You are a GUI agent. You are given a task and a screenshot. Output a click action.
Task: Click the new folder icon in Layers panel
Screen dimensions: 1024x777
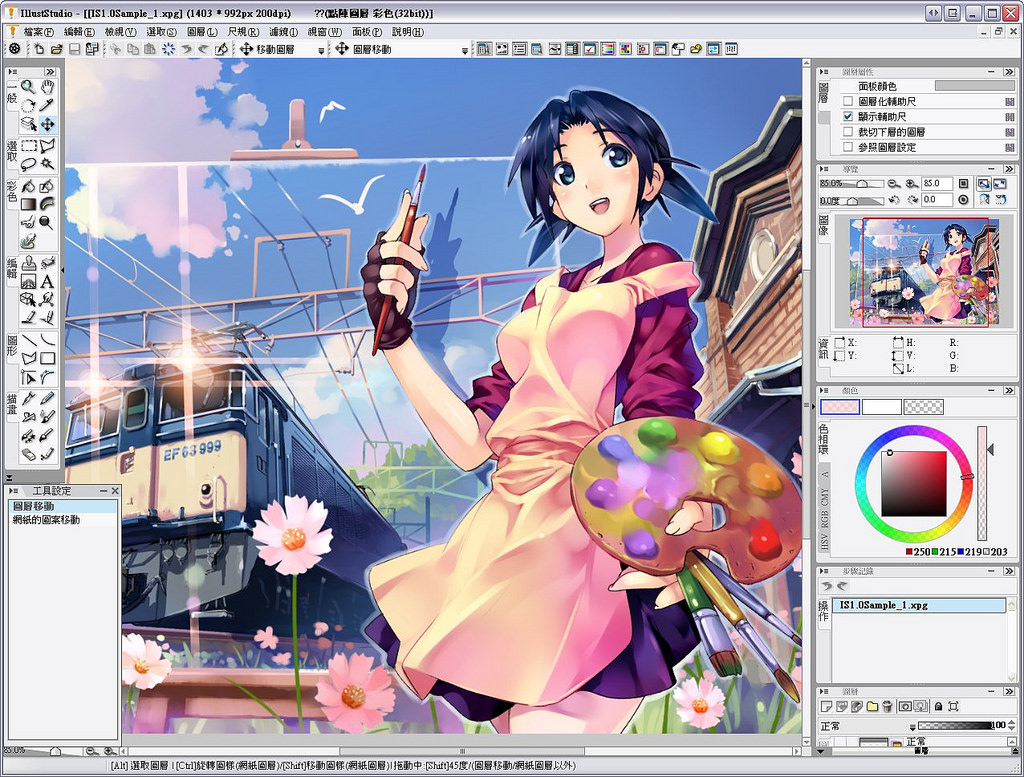pyautogui.click(x=872, y=706)
